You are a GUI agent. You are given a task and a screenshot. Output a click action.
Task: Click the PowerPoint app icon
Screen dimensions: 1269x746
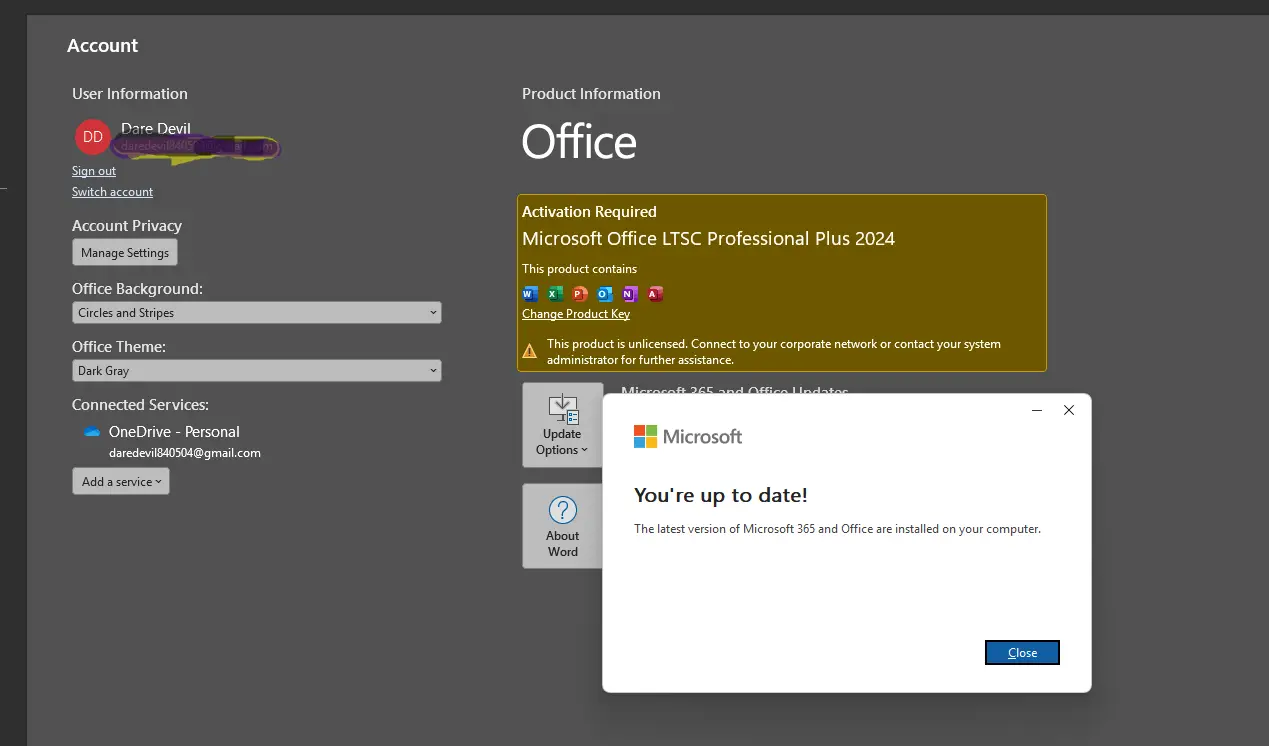pyautogui.click(x=580, y=294)
